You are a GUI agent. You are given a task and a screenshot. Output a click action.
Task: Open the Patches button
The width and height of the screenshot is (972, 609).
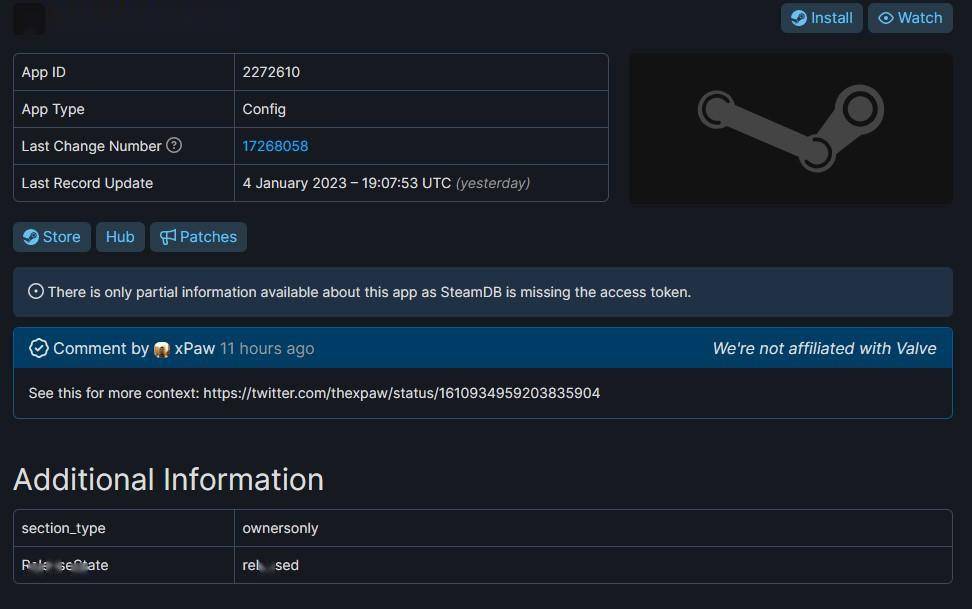pyautogui.click(x=198, y=237)
